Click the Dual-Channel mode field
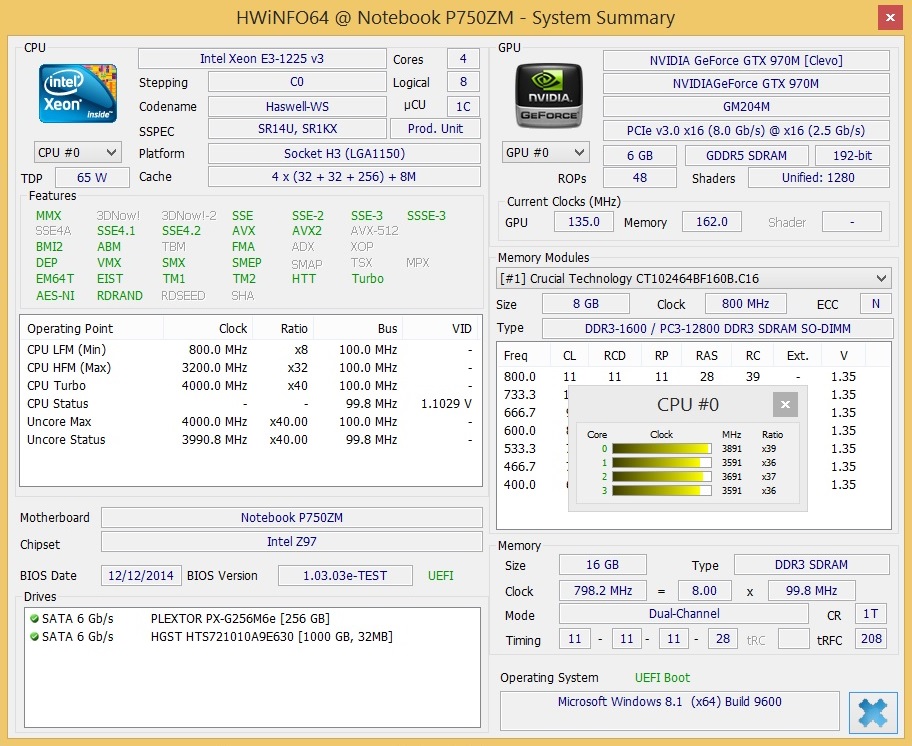 click(684, 613)
